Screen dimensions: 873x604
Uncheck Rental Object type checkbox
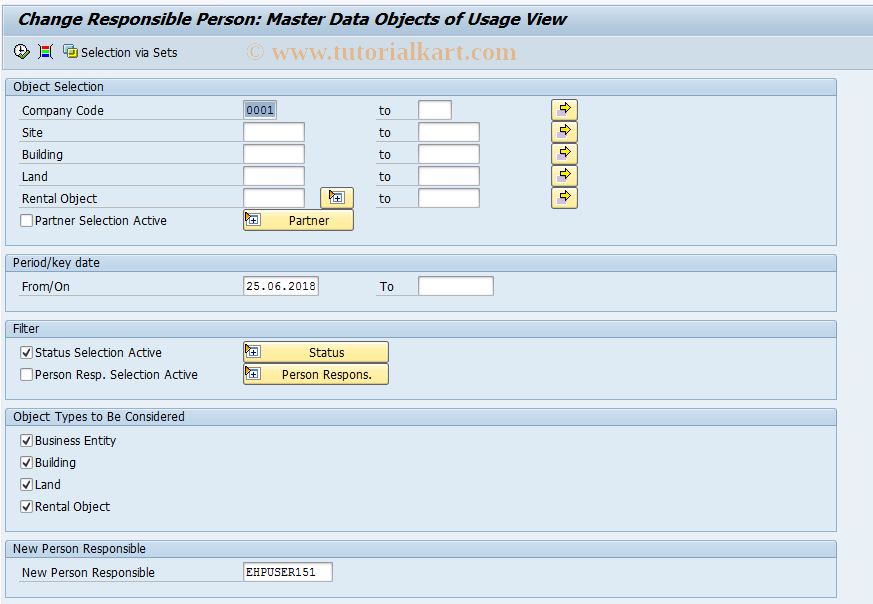pos(26,507)
